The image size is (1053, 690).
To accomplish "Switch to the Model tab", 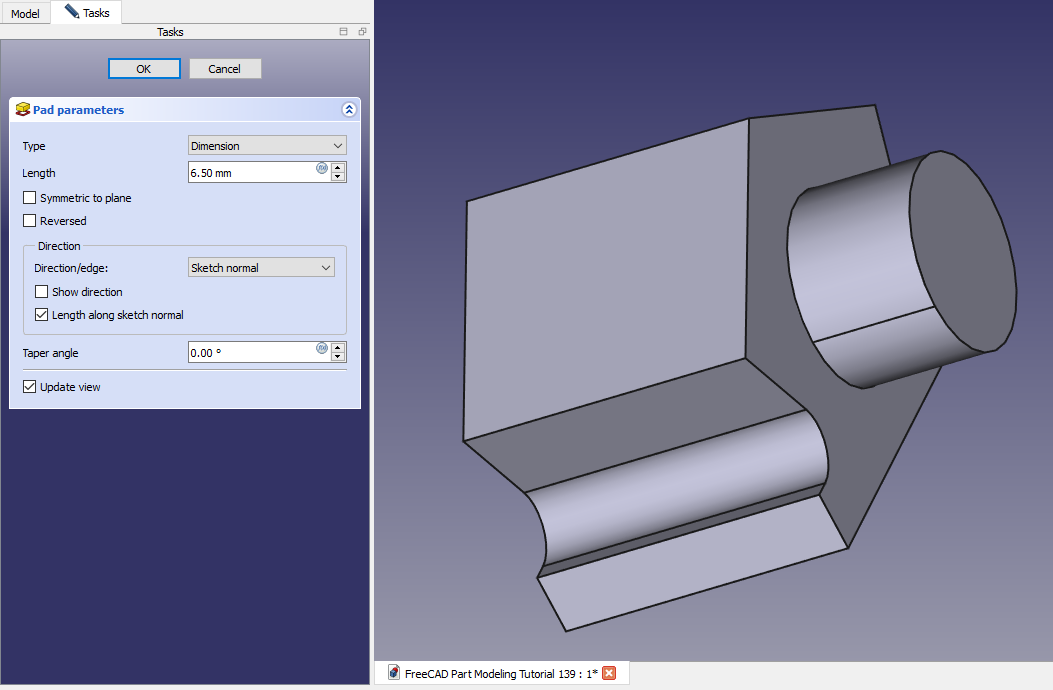I will (x=25, y=14).
